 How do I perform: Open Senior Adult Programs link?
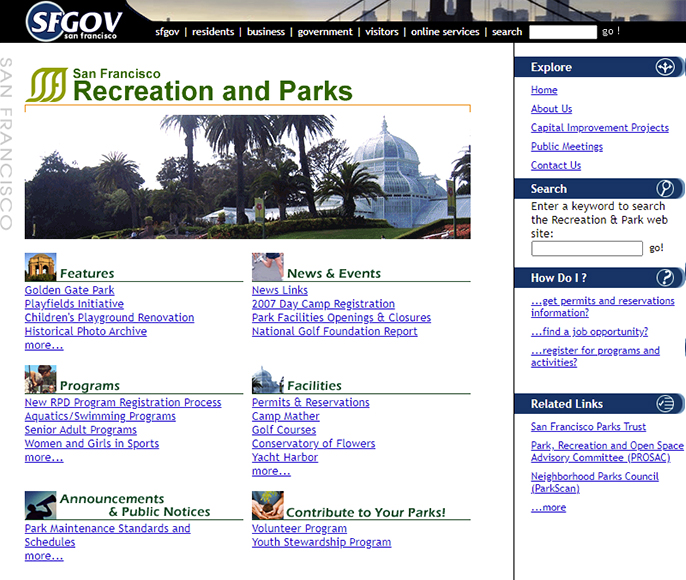click(x=80, y=430)
